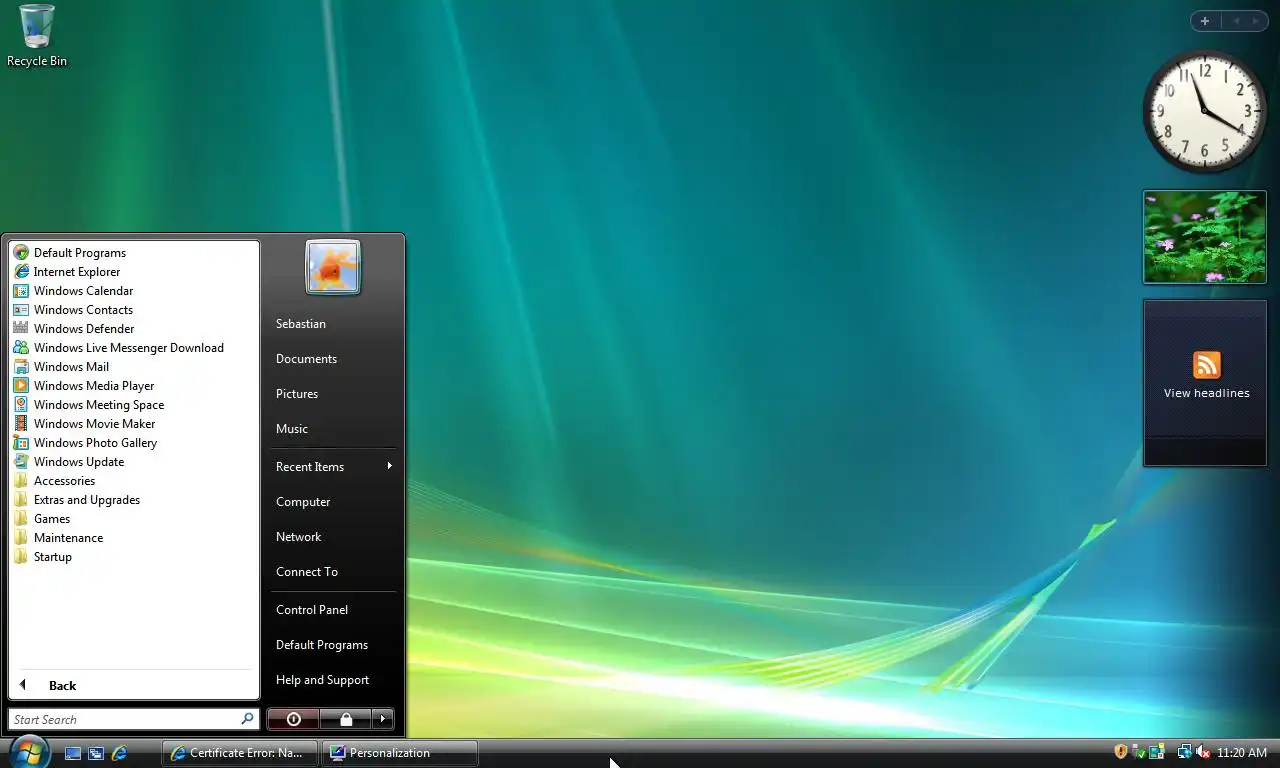The height and width of the screenshot is (768, 1280).
Task: Open the shutdown options arrow menu
Action: click(x=383, y=719)
